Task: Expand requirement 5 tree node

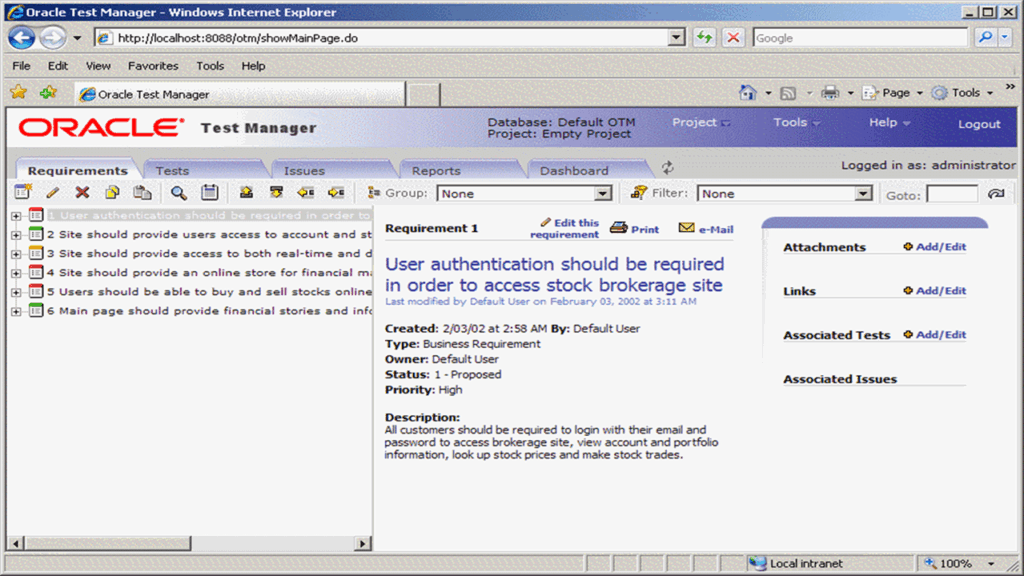Action: click(16, 292)
